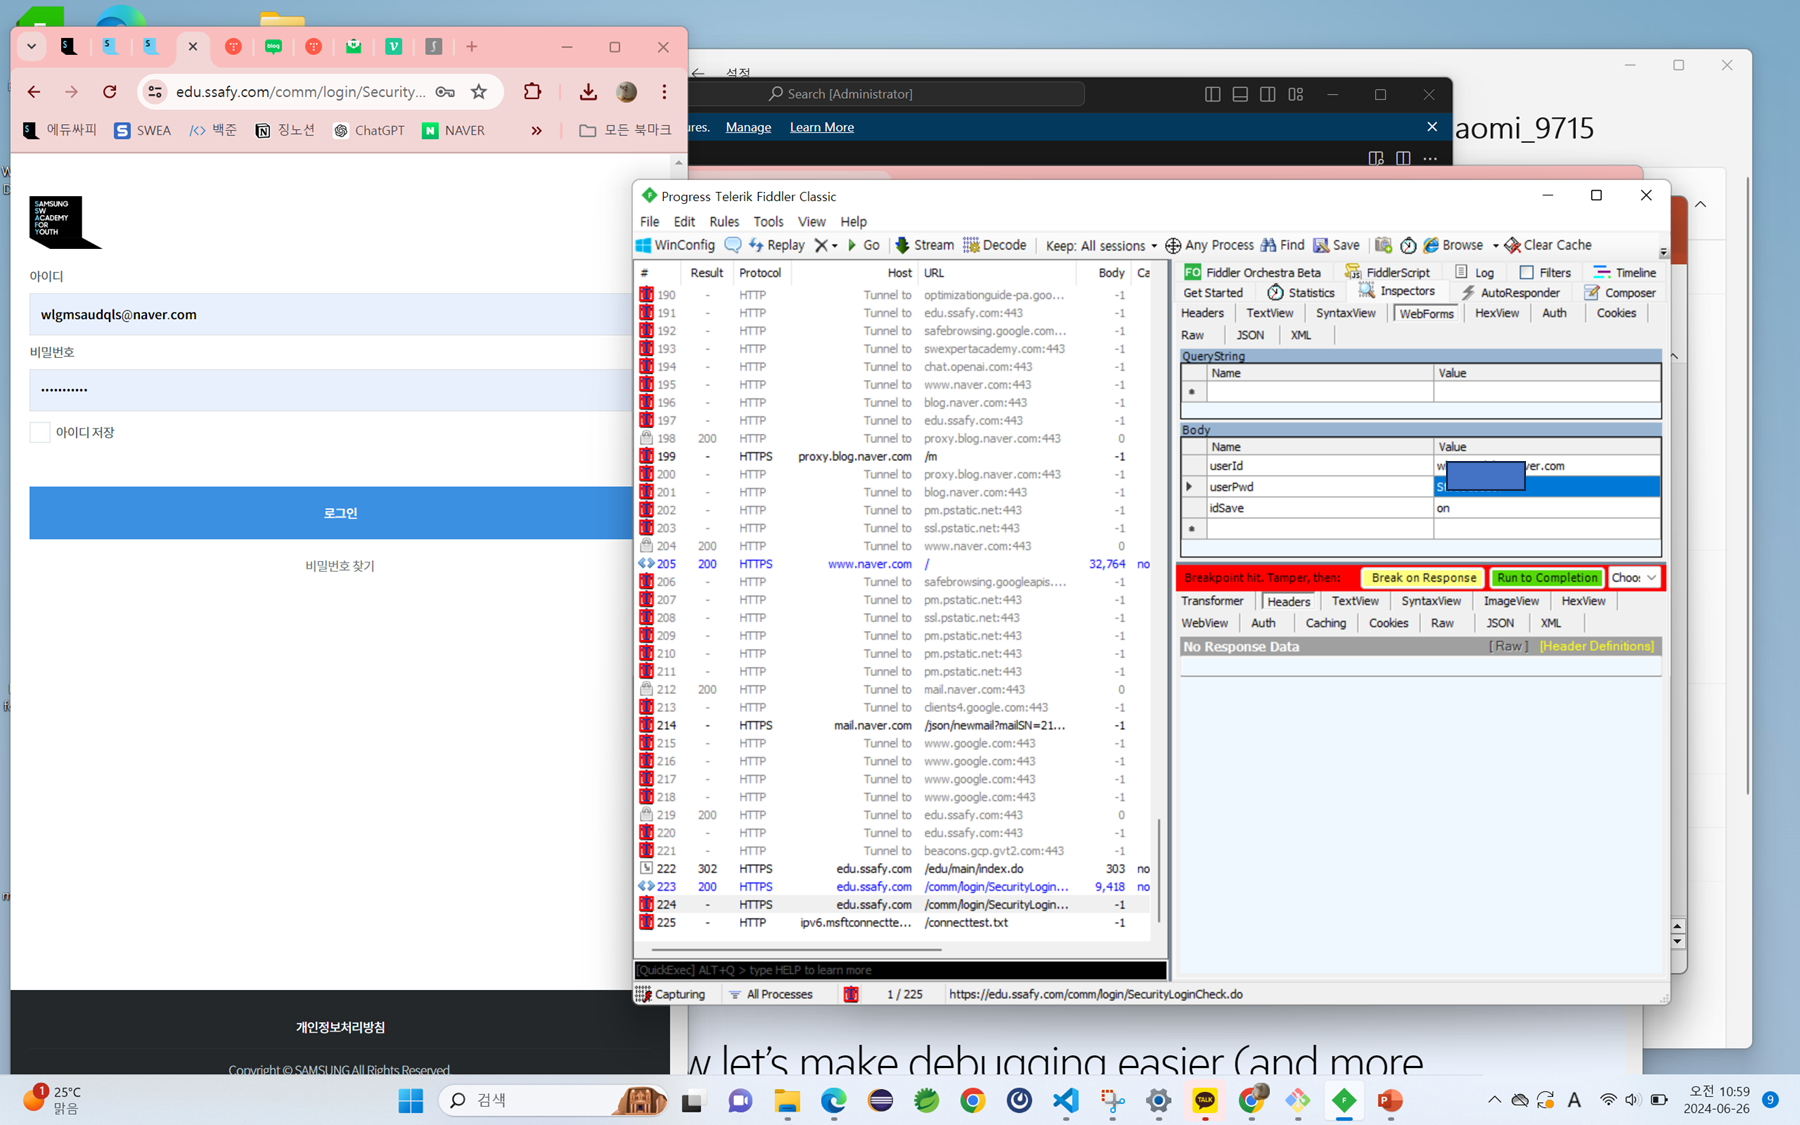
Task: Click All Processes filter in status bar
Action: tap(771, 994)
